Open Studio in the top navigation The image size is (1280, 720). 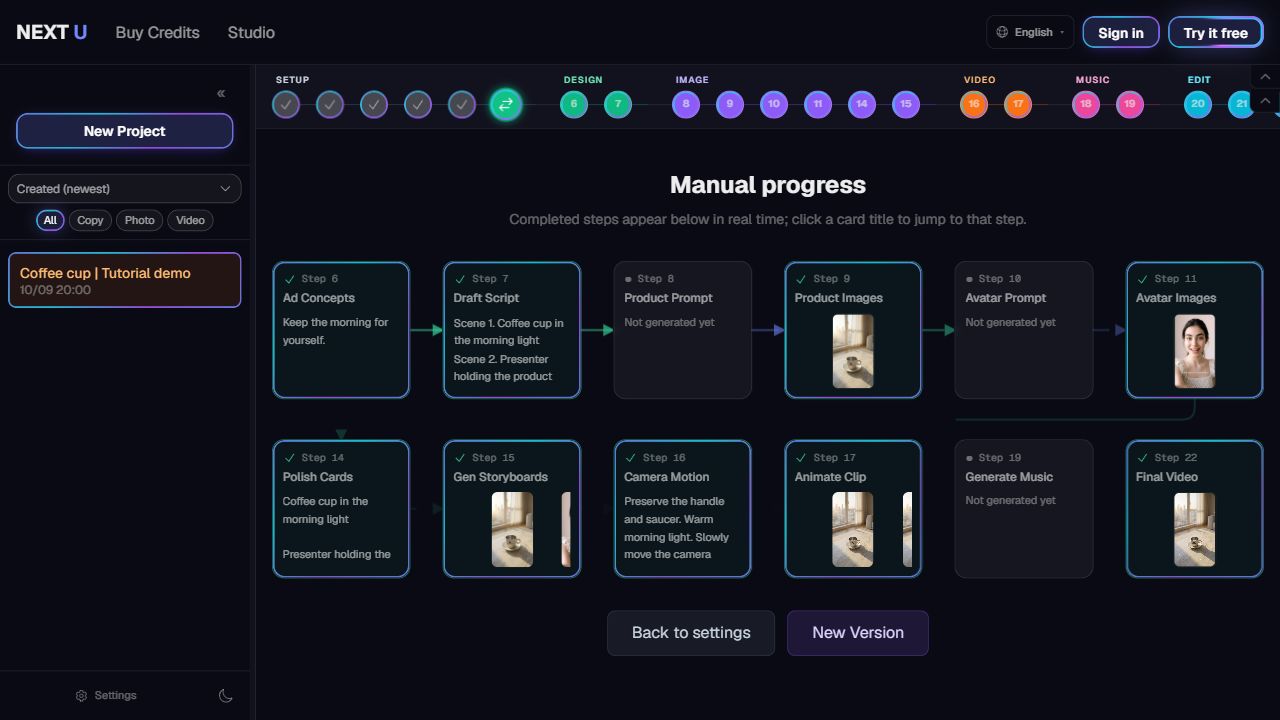[x=251, y=32]
